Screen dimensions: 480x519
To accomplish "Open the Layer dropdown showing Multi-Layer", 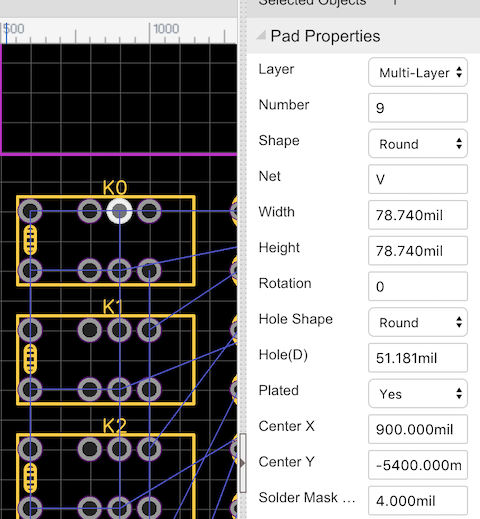I will (418, 72).
